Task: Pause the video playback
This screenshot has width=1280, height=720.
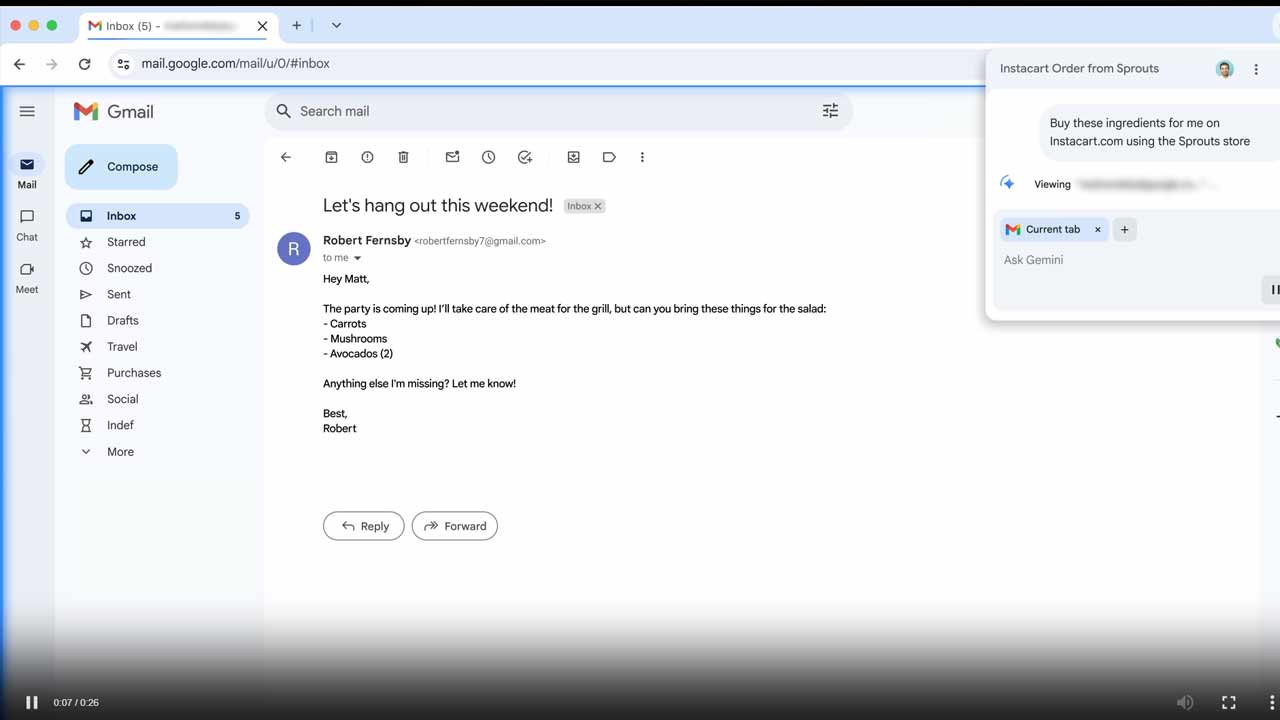Action: (31, 702)
